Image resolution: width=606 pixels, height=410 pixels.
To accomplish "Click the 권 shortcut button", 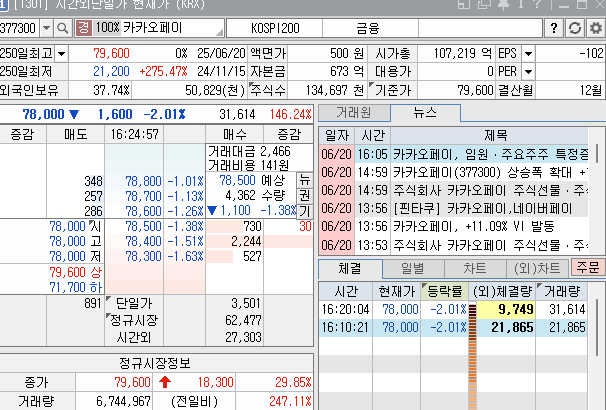I will click(305, 196).
